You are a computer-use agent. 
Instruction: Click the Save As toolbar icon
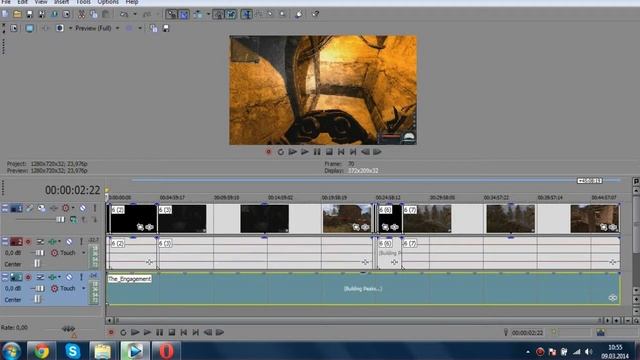[42, 14]
